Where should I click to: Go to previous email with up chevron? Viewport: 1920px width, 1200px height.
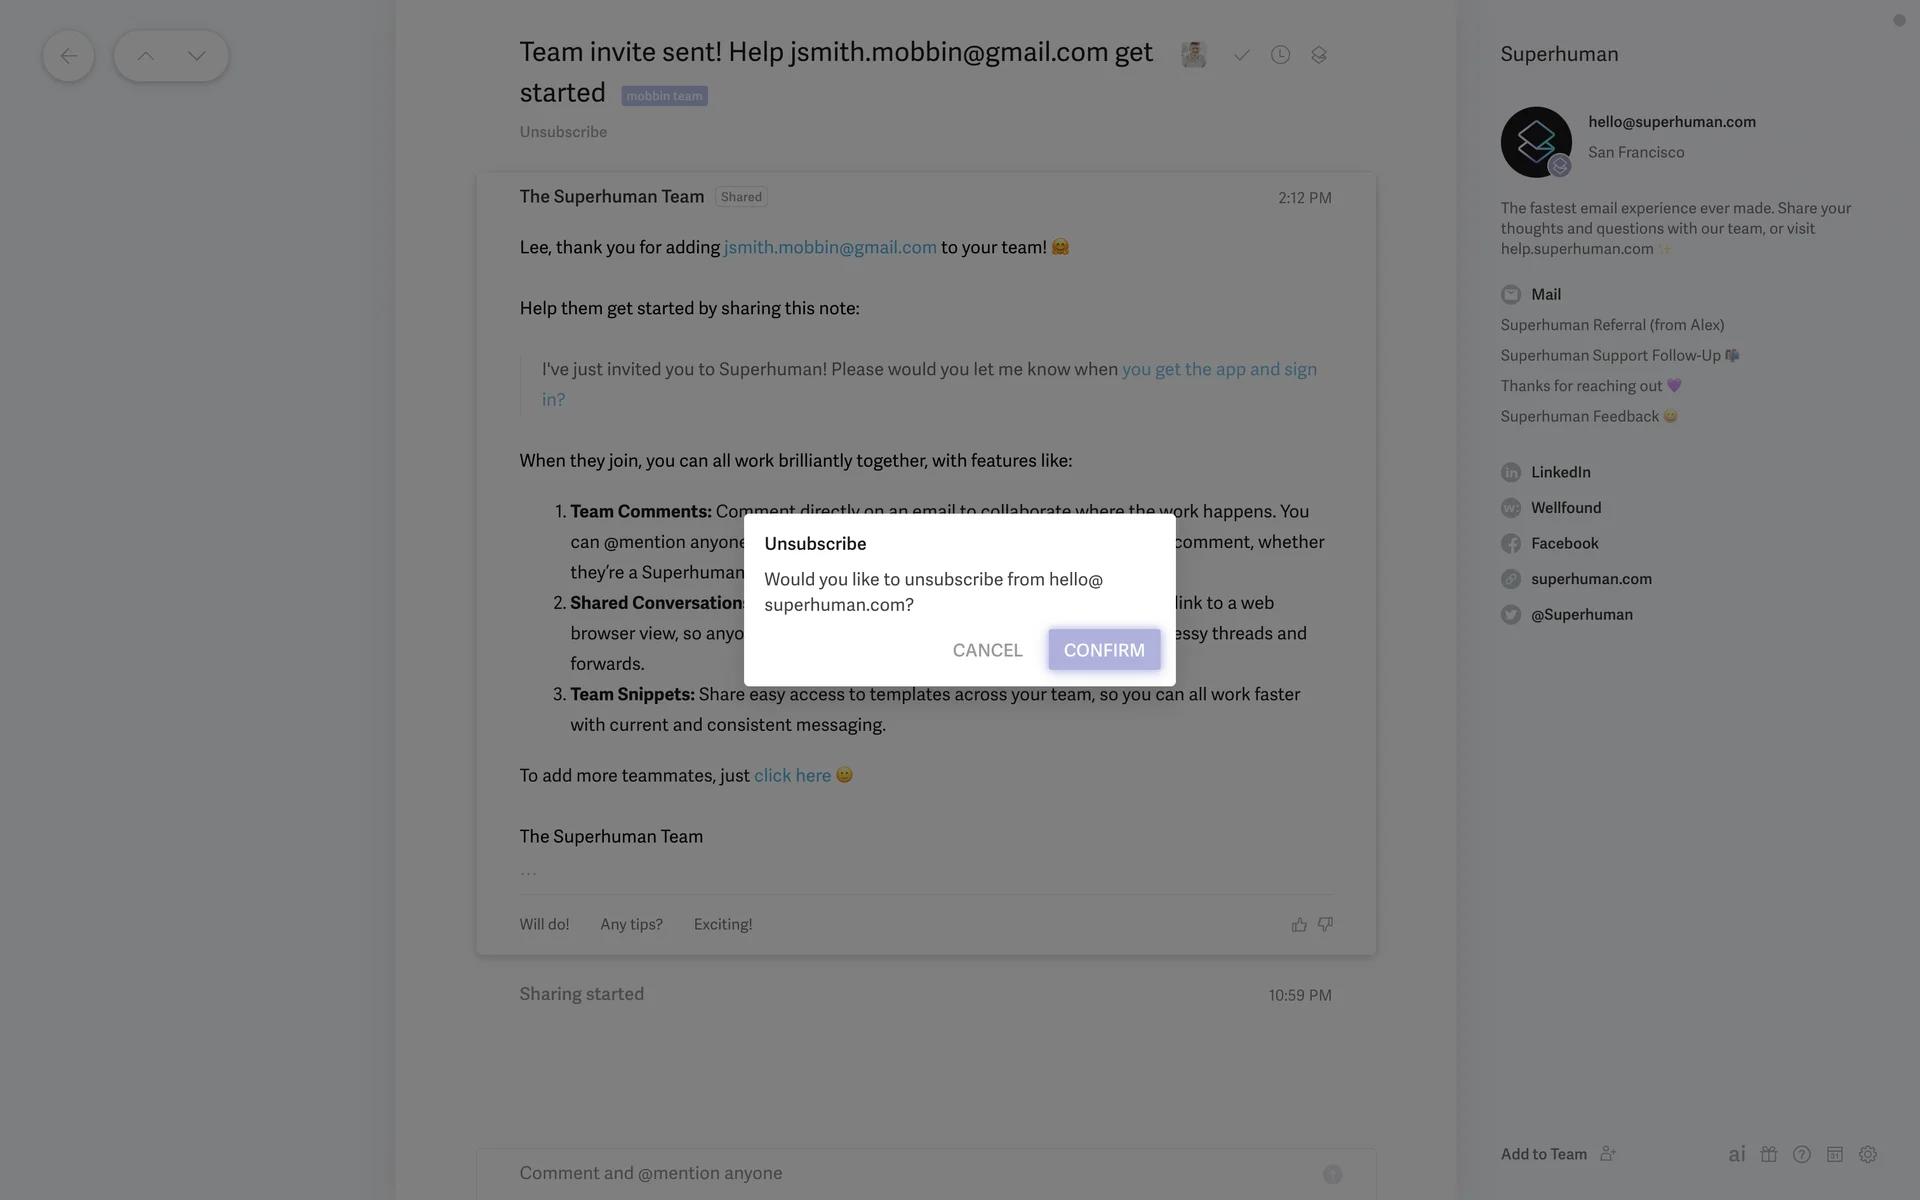pyautogui.click(x=145, y=56)
